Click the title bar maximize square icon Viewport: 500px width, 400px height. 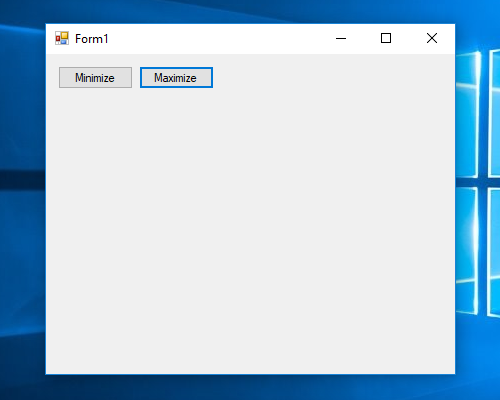(386, 38)
